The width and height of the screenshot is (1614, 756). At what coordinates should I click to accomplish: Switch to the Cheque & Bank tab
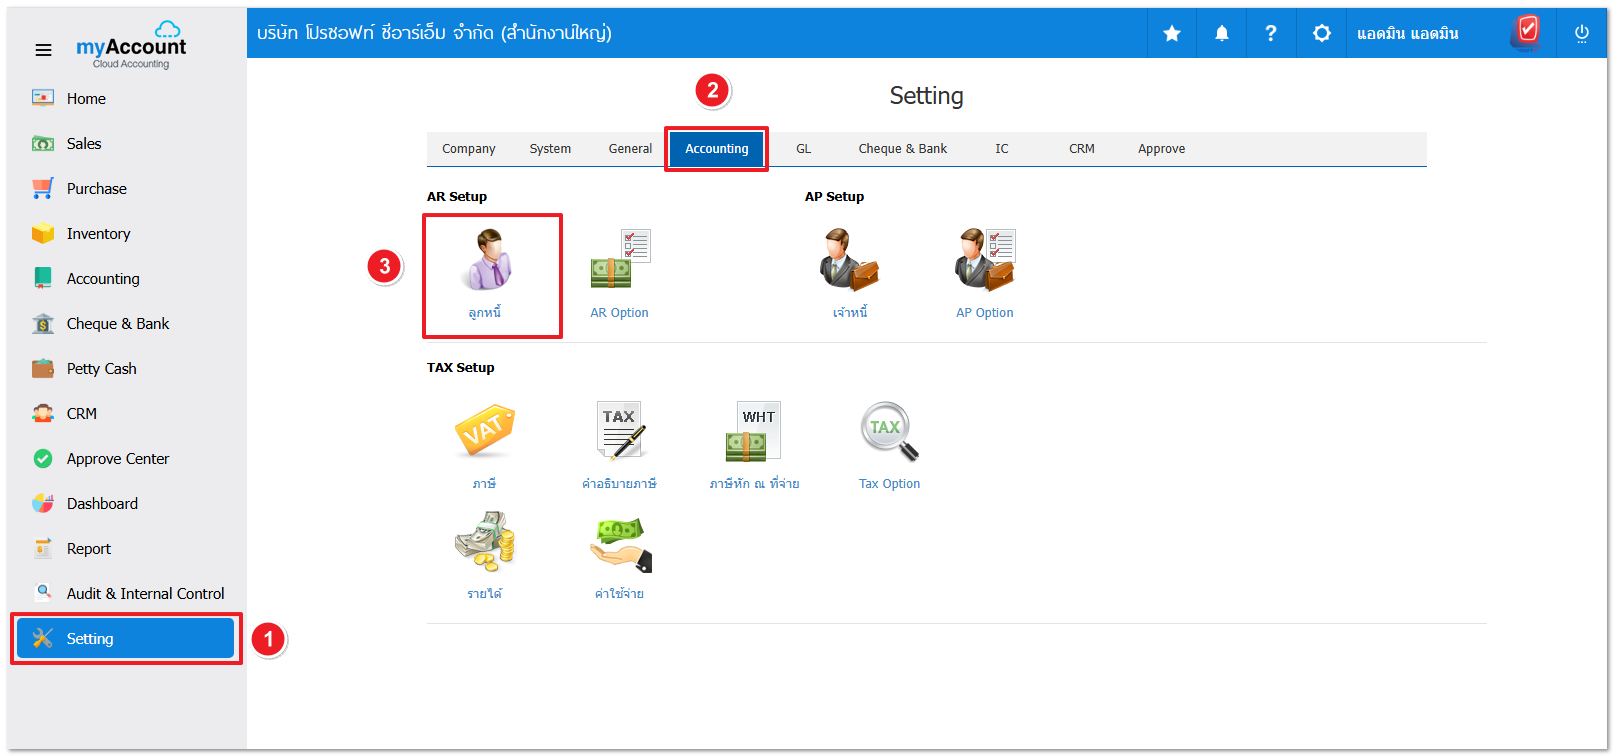[902, 149]
